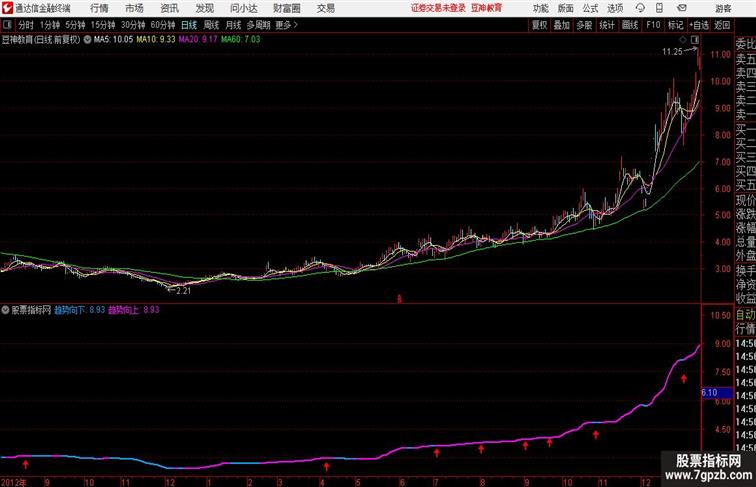Open the 交易 menu
Screen dimensions: 756x487
point(325,8)
